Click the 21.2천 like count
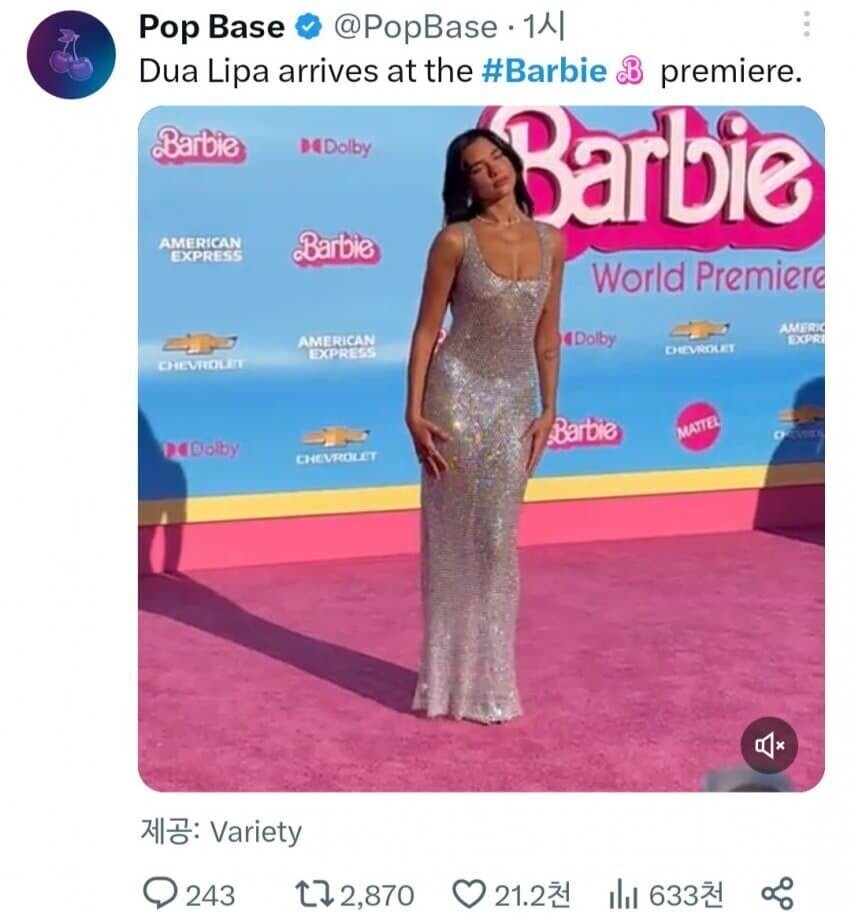Viewport: 850px width, 913px height. point(533,894)
